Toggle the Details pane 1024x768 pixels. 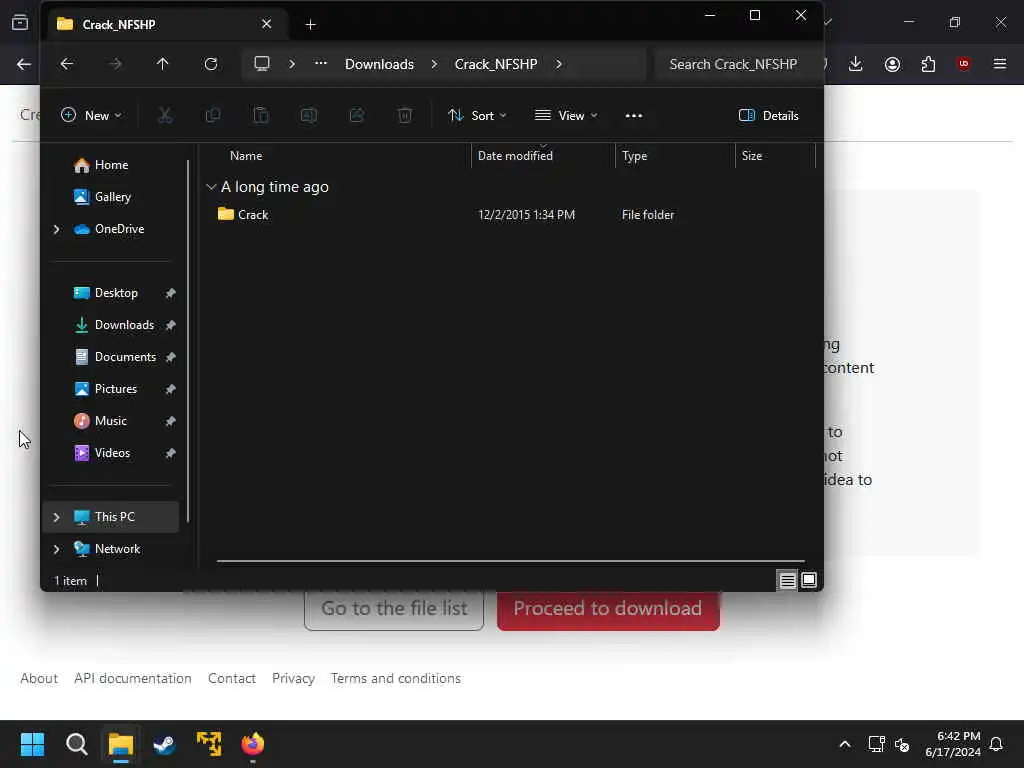click(x=769, y=116)
